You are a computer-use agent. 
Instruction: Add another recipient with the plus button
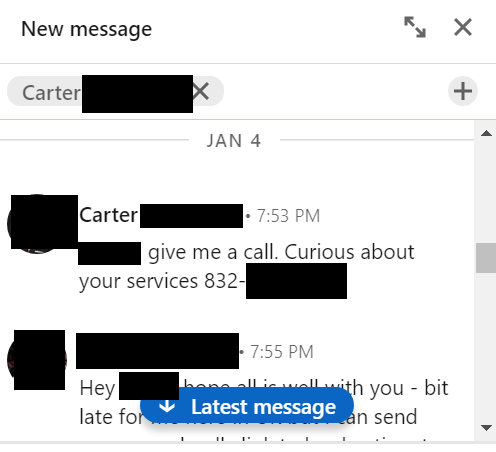click(x=463, y=91)
